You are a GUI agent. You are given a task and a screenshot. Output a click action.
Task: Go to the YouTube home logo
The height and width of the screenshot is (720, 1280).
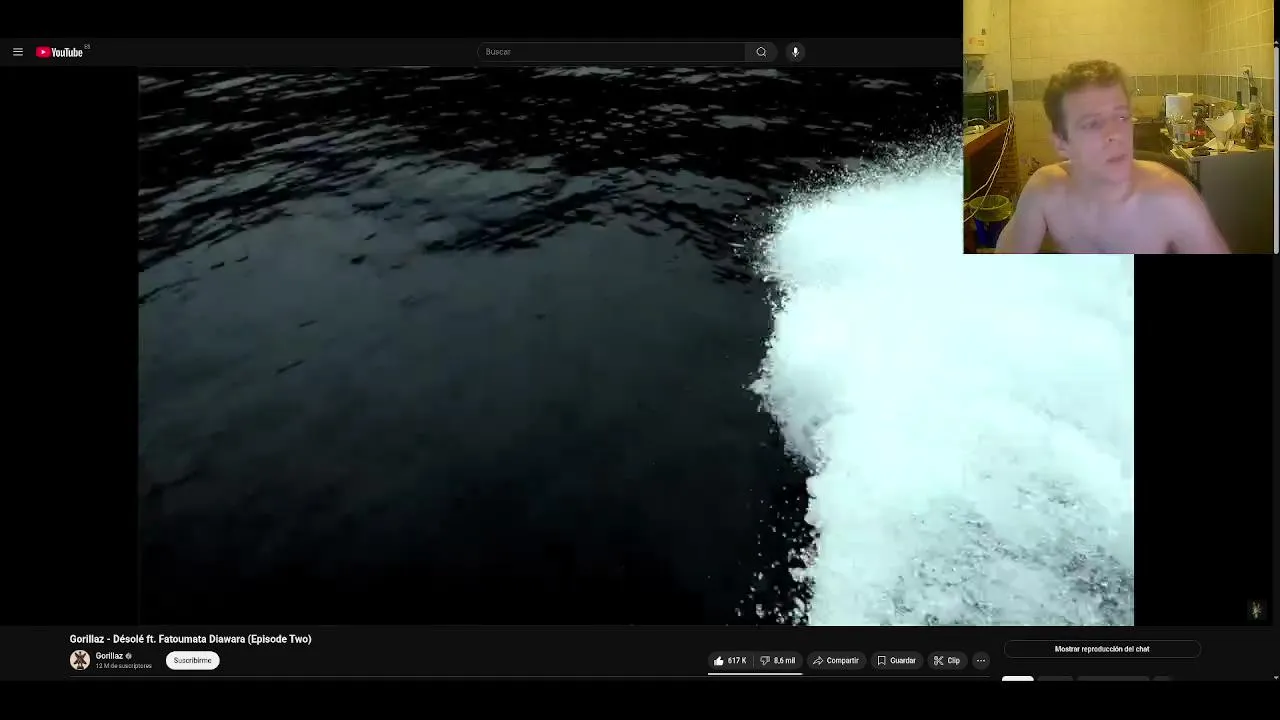pos(60,52)
